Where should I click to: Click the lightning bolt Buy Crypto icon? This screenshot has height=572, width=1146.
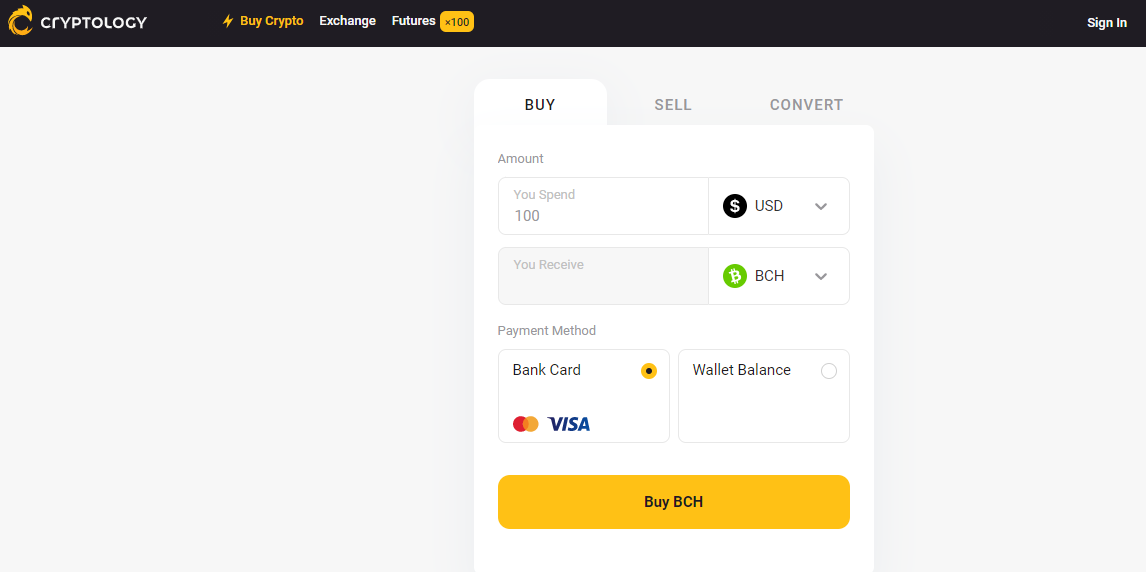(228, 21)
